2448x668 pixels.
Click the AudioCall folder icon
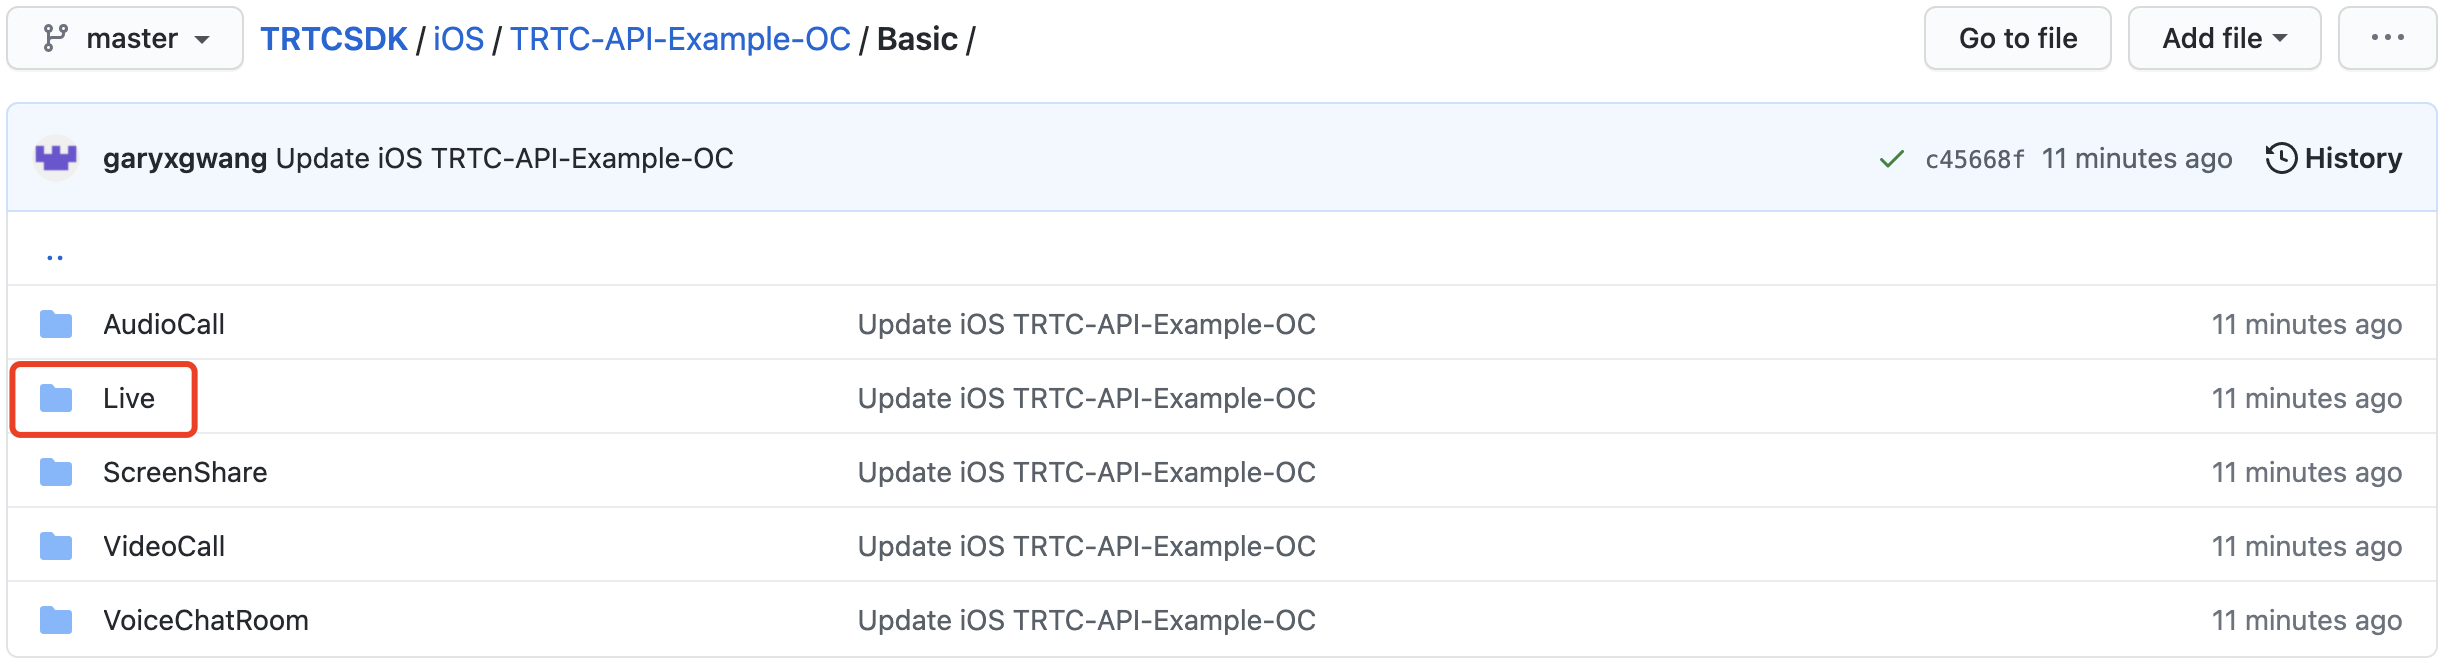(x=56, y=324)
